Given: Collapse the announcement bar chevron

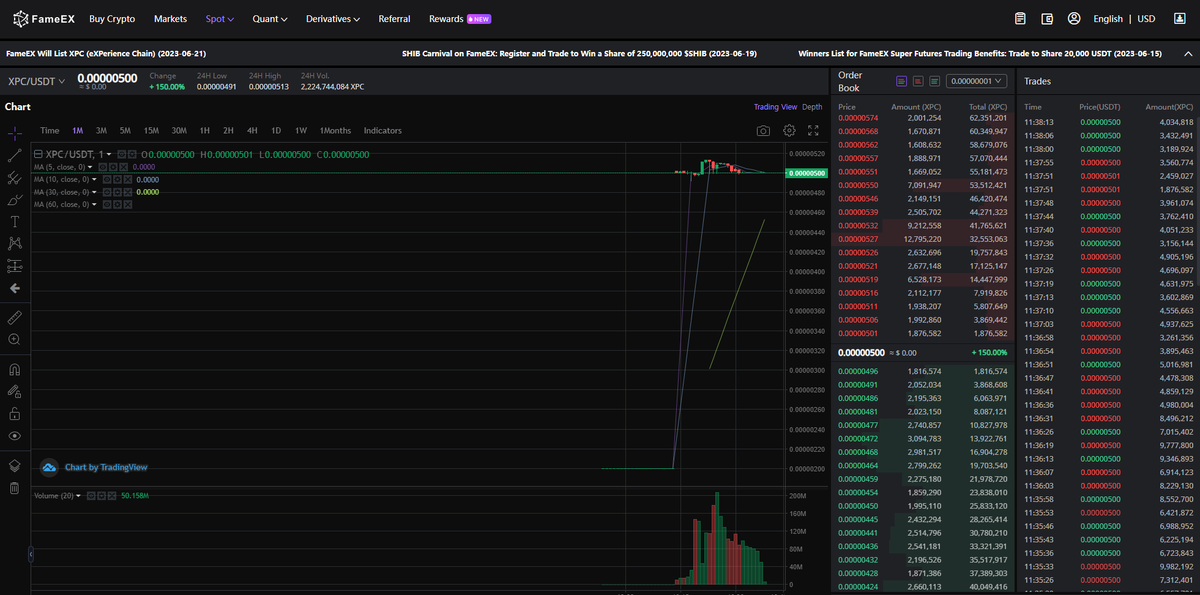Looking at the screenshot, I should [x=1188, y=54].
